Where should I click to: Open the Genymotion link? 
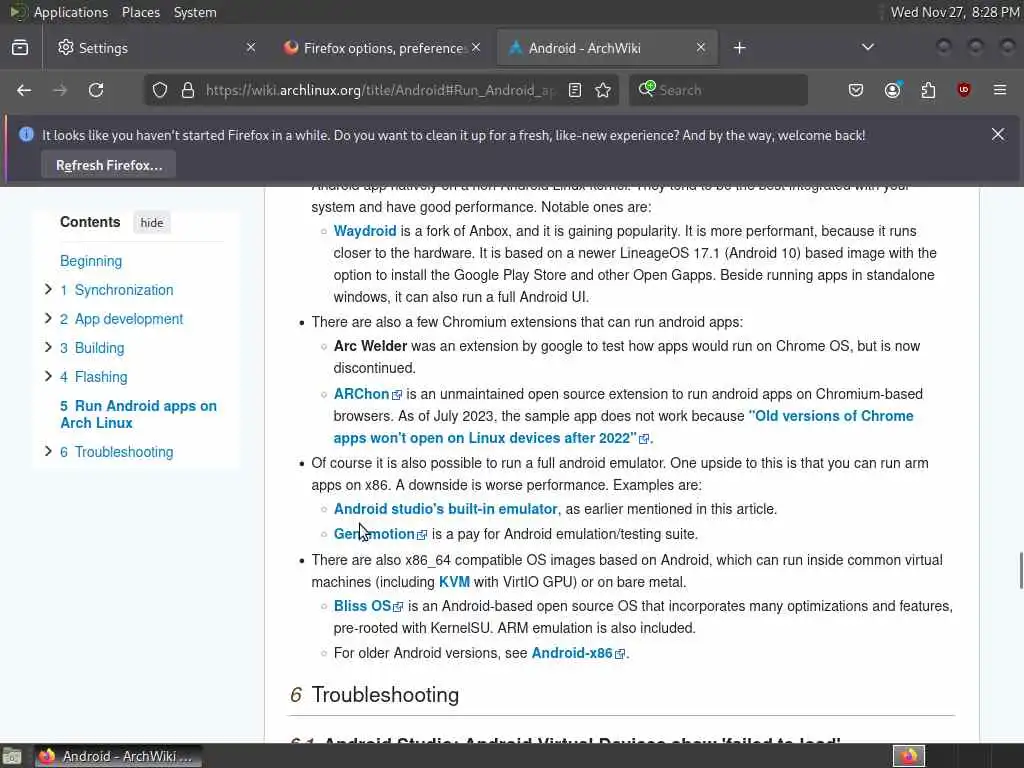pos(380,534)
